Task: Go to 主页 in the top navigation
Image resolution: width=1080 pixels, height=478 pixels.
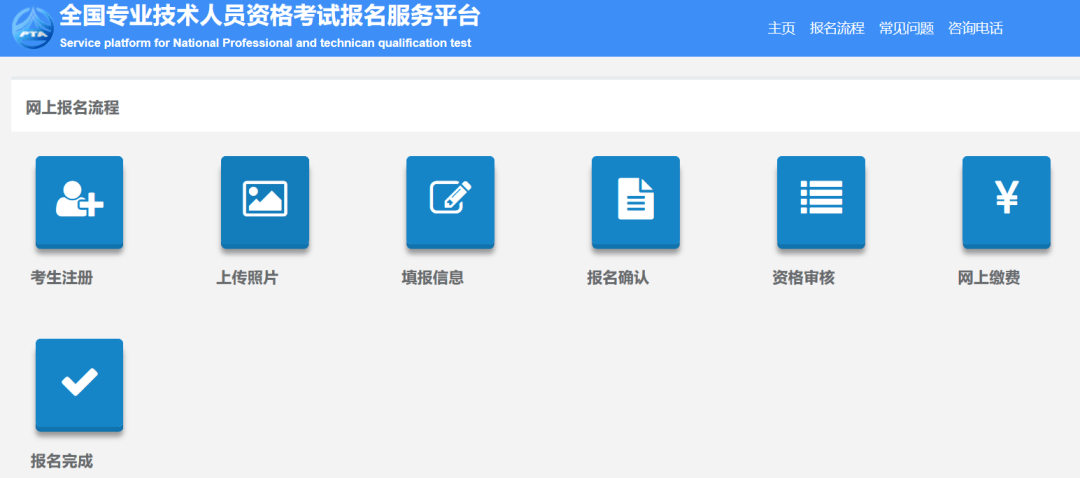Action: [781, 28]
